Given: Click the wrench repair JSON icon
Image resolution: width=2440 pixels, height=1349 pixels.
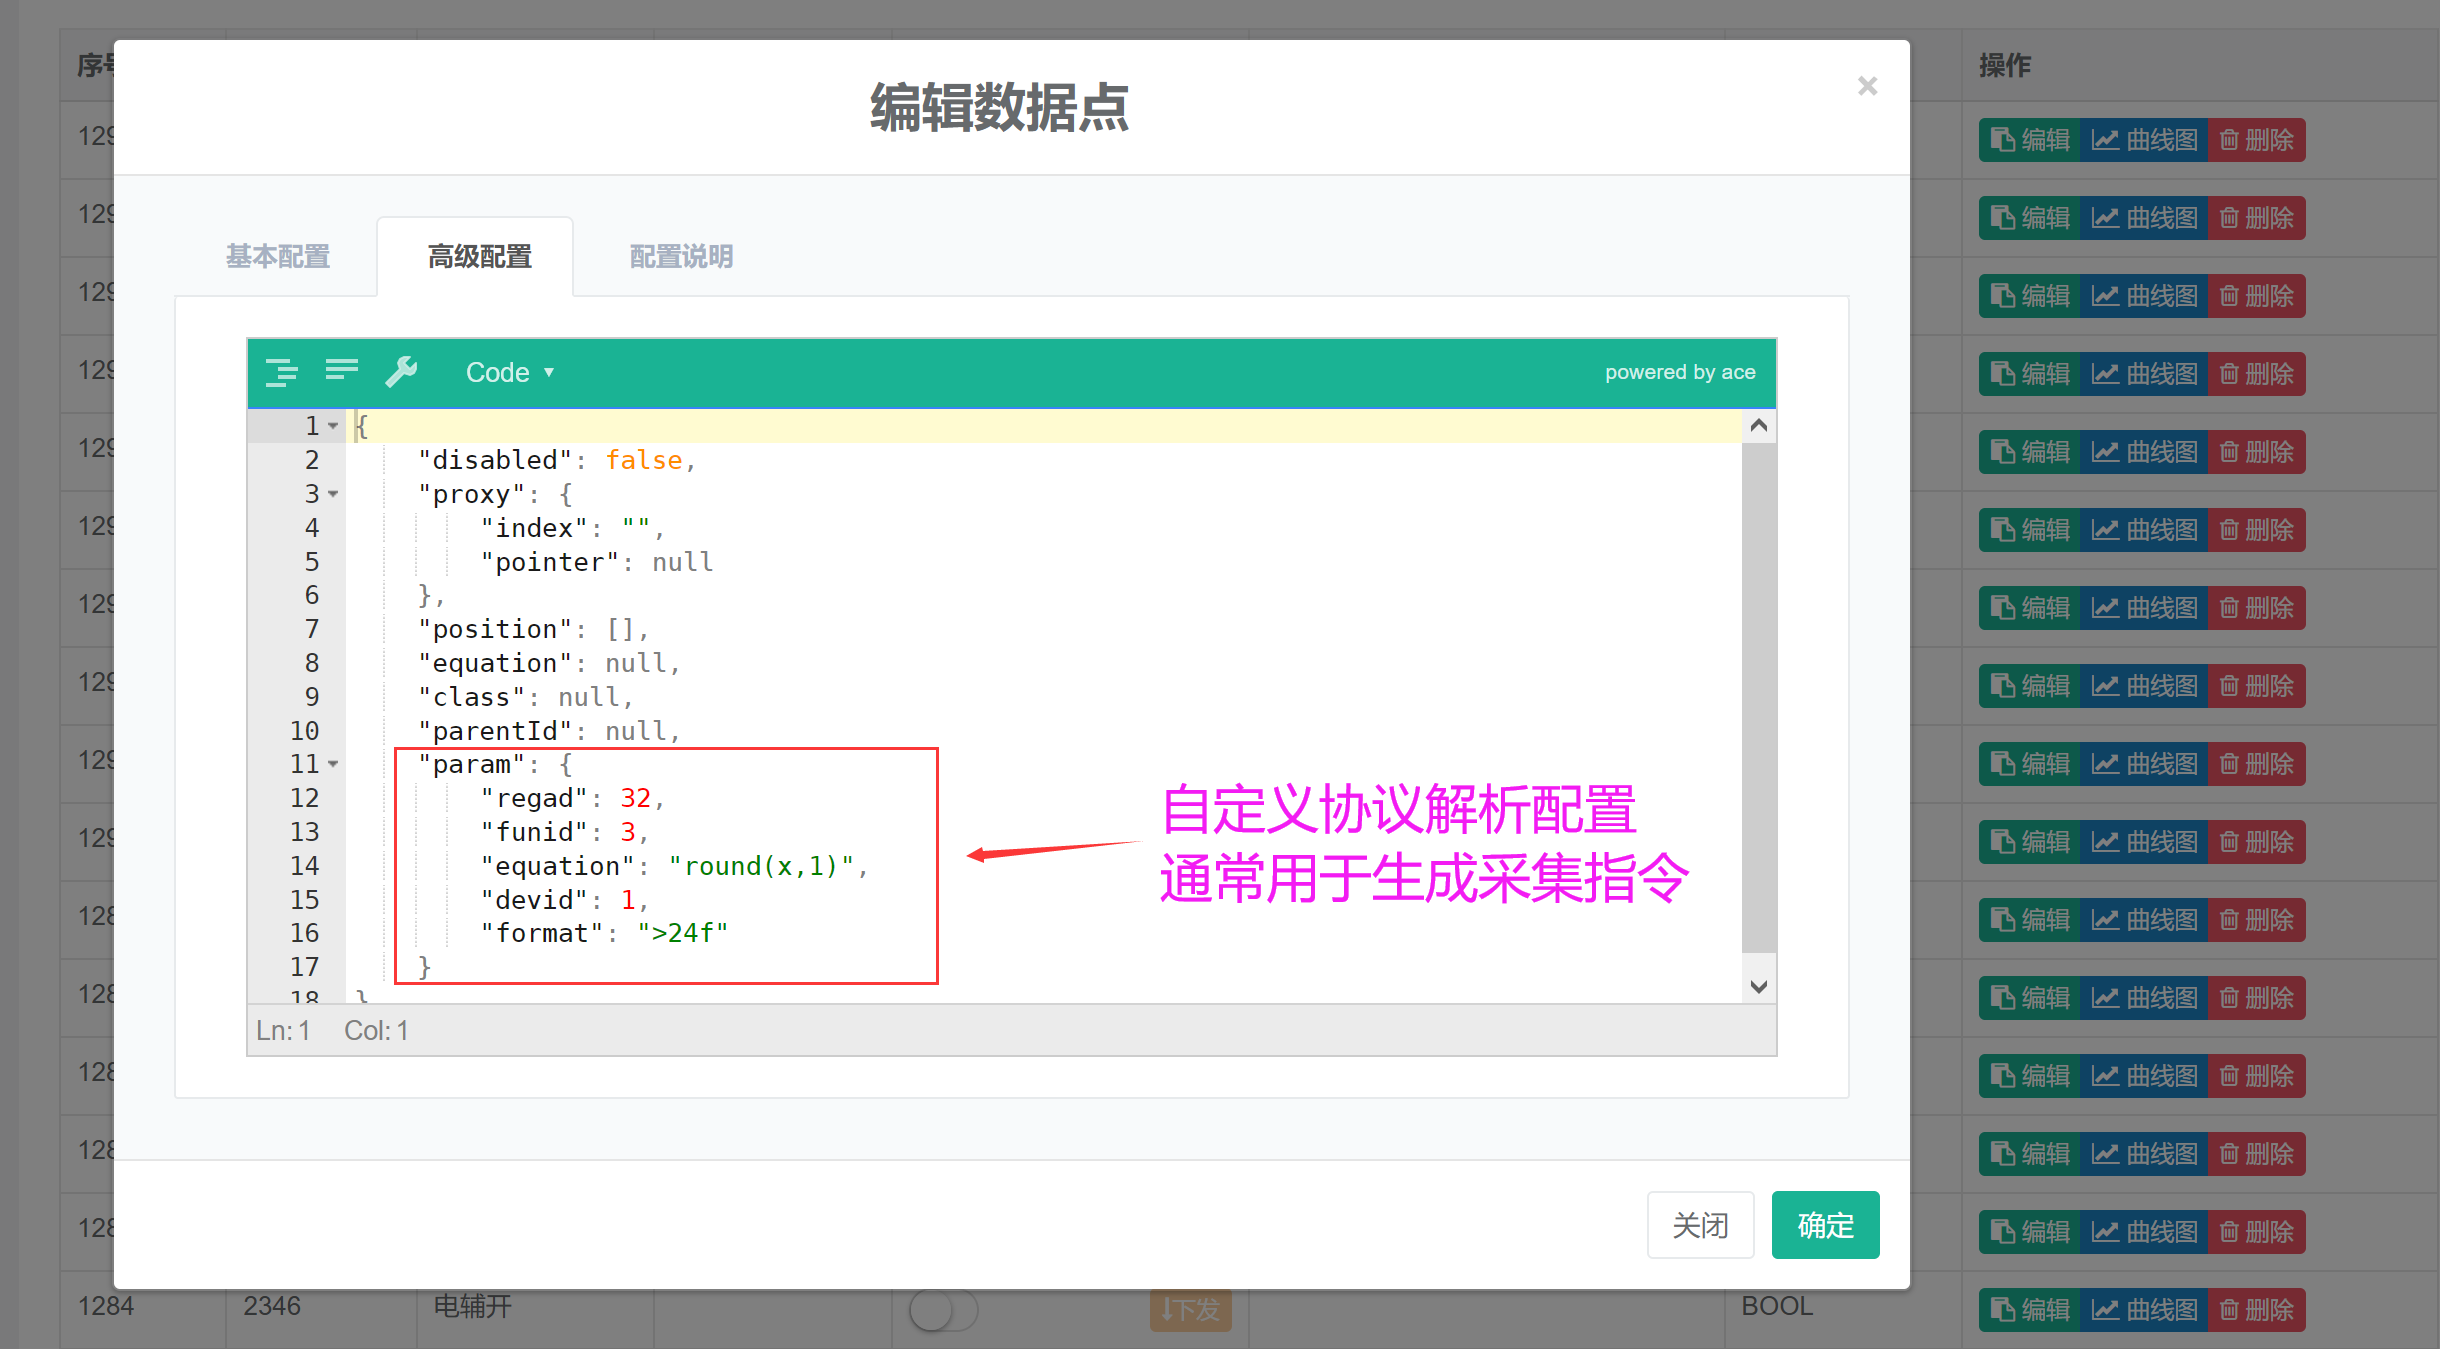Looking at the screenshot, I should click(402, 372).
